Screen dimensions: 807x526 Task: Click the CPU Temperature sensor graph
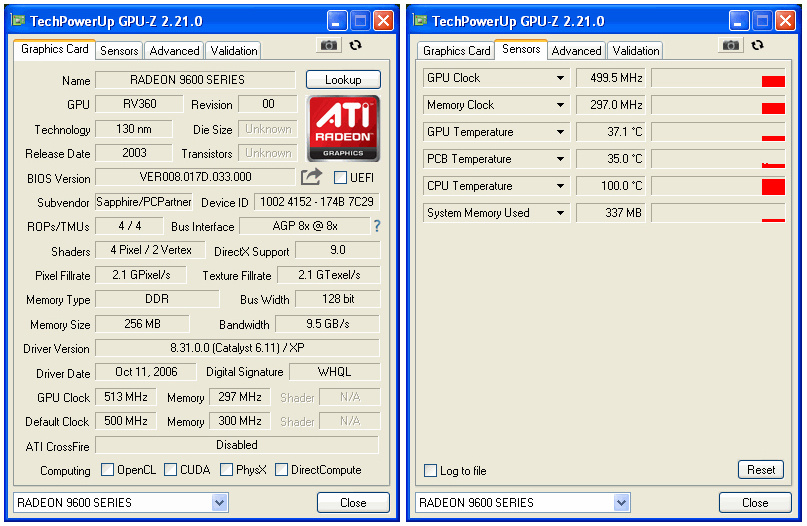(718, 186)
